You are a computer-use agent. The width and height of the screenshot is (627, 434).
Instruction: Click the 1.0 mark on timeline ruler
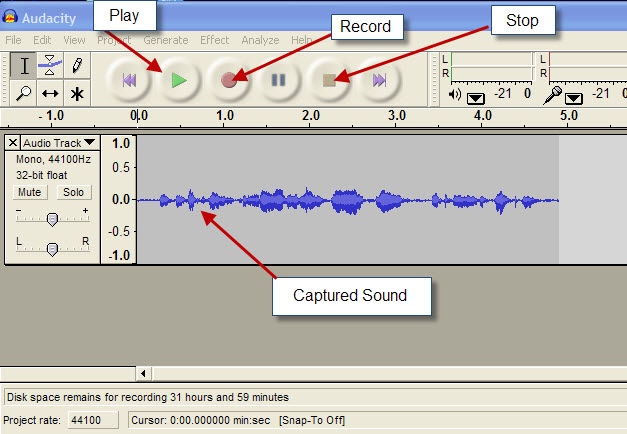pos(225,116)
